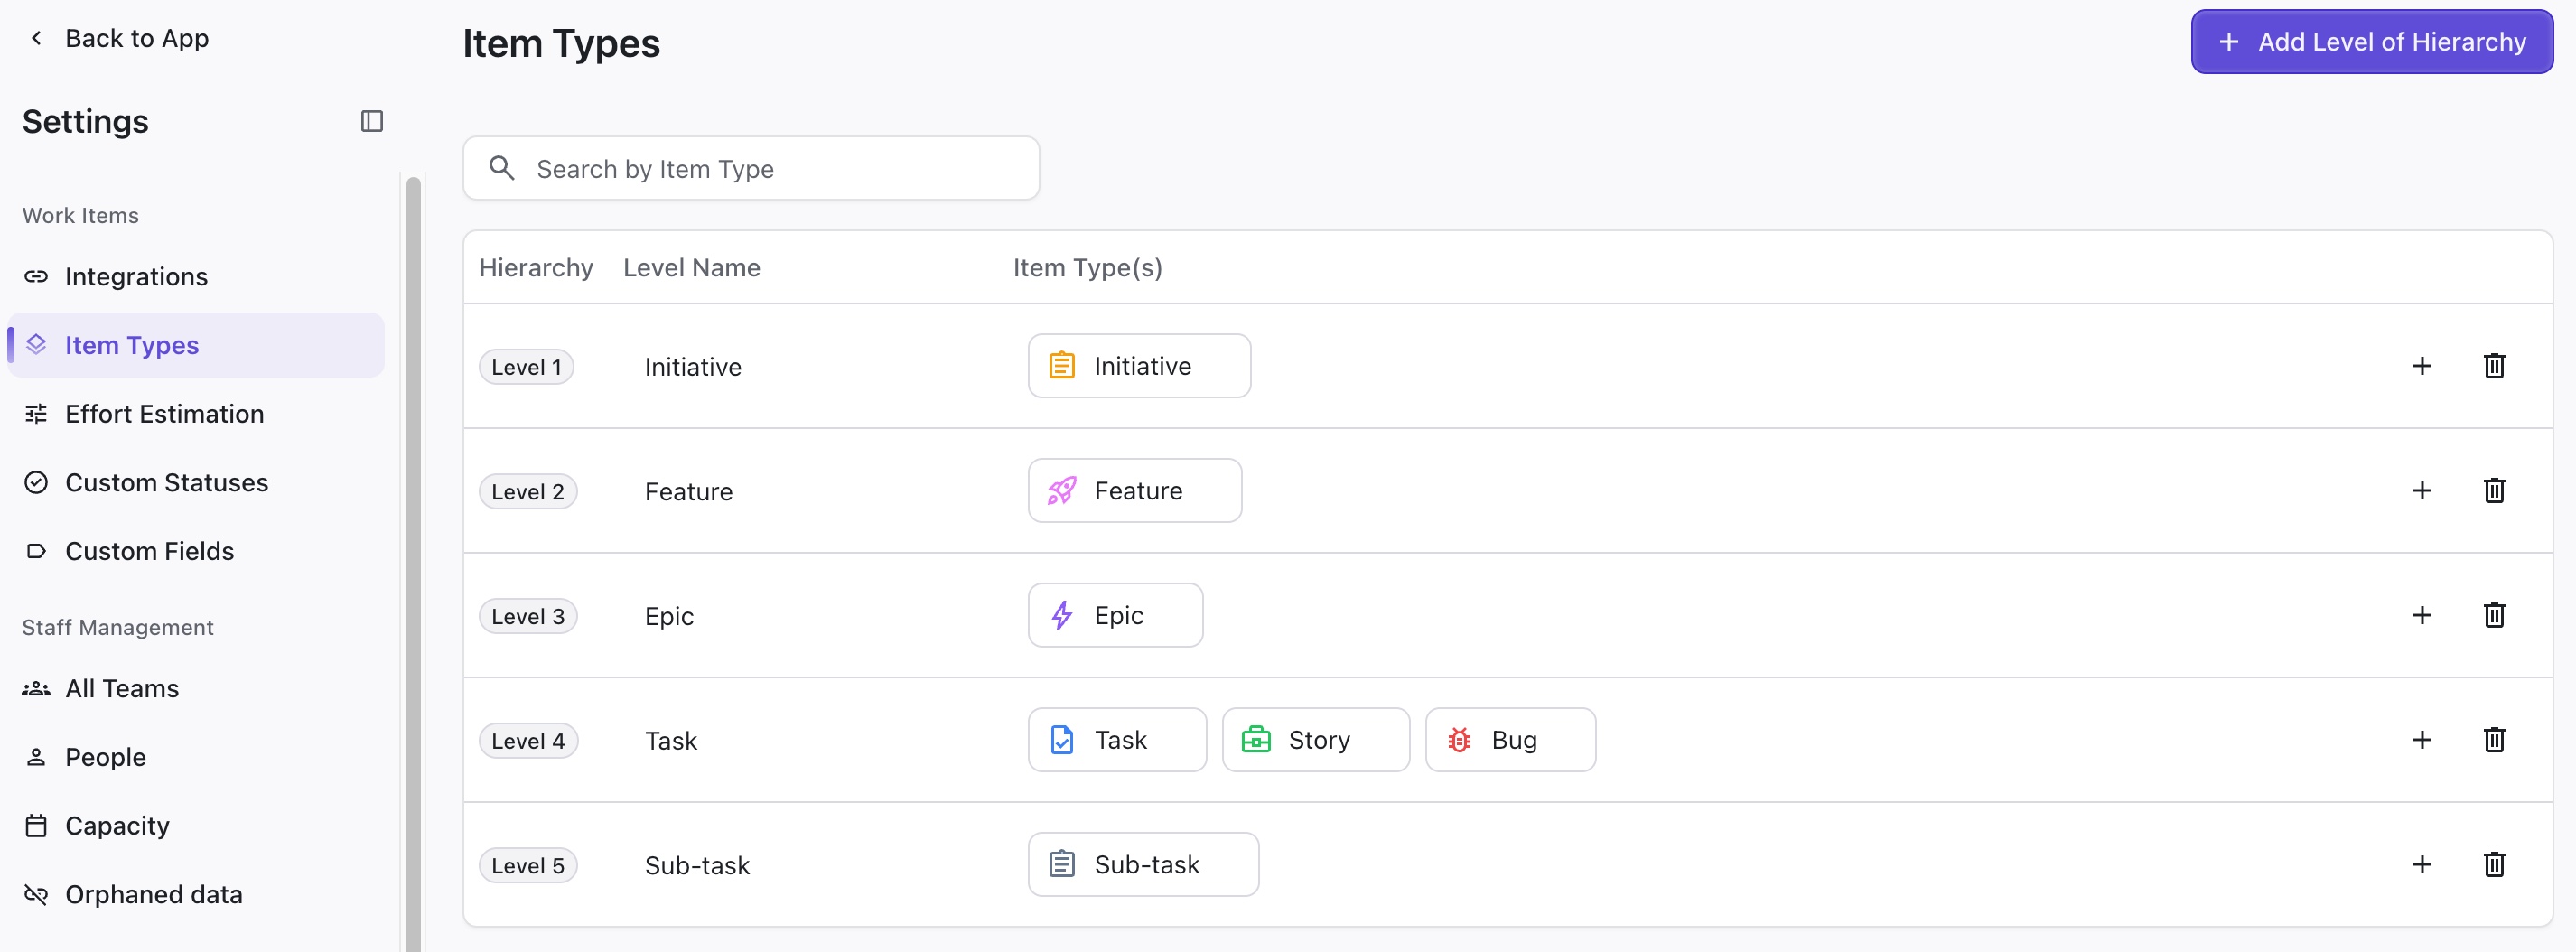Open Integrations settings page
This screenshot has height=952, width=2576.
[196, 277]
